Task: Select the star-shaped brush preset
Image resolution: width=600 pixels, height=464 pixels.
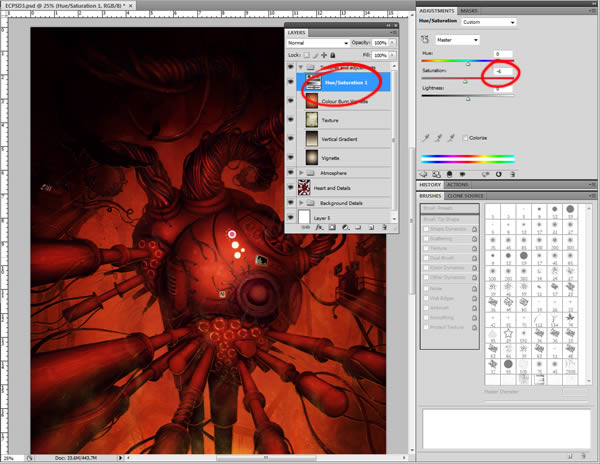Action: point(508,333)
